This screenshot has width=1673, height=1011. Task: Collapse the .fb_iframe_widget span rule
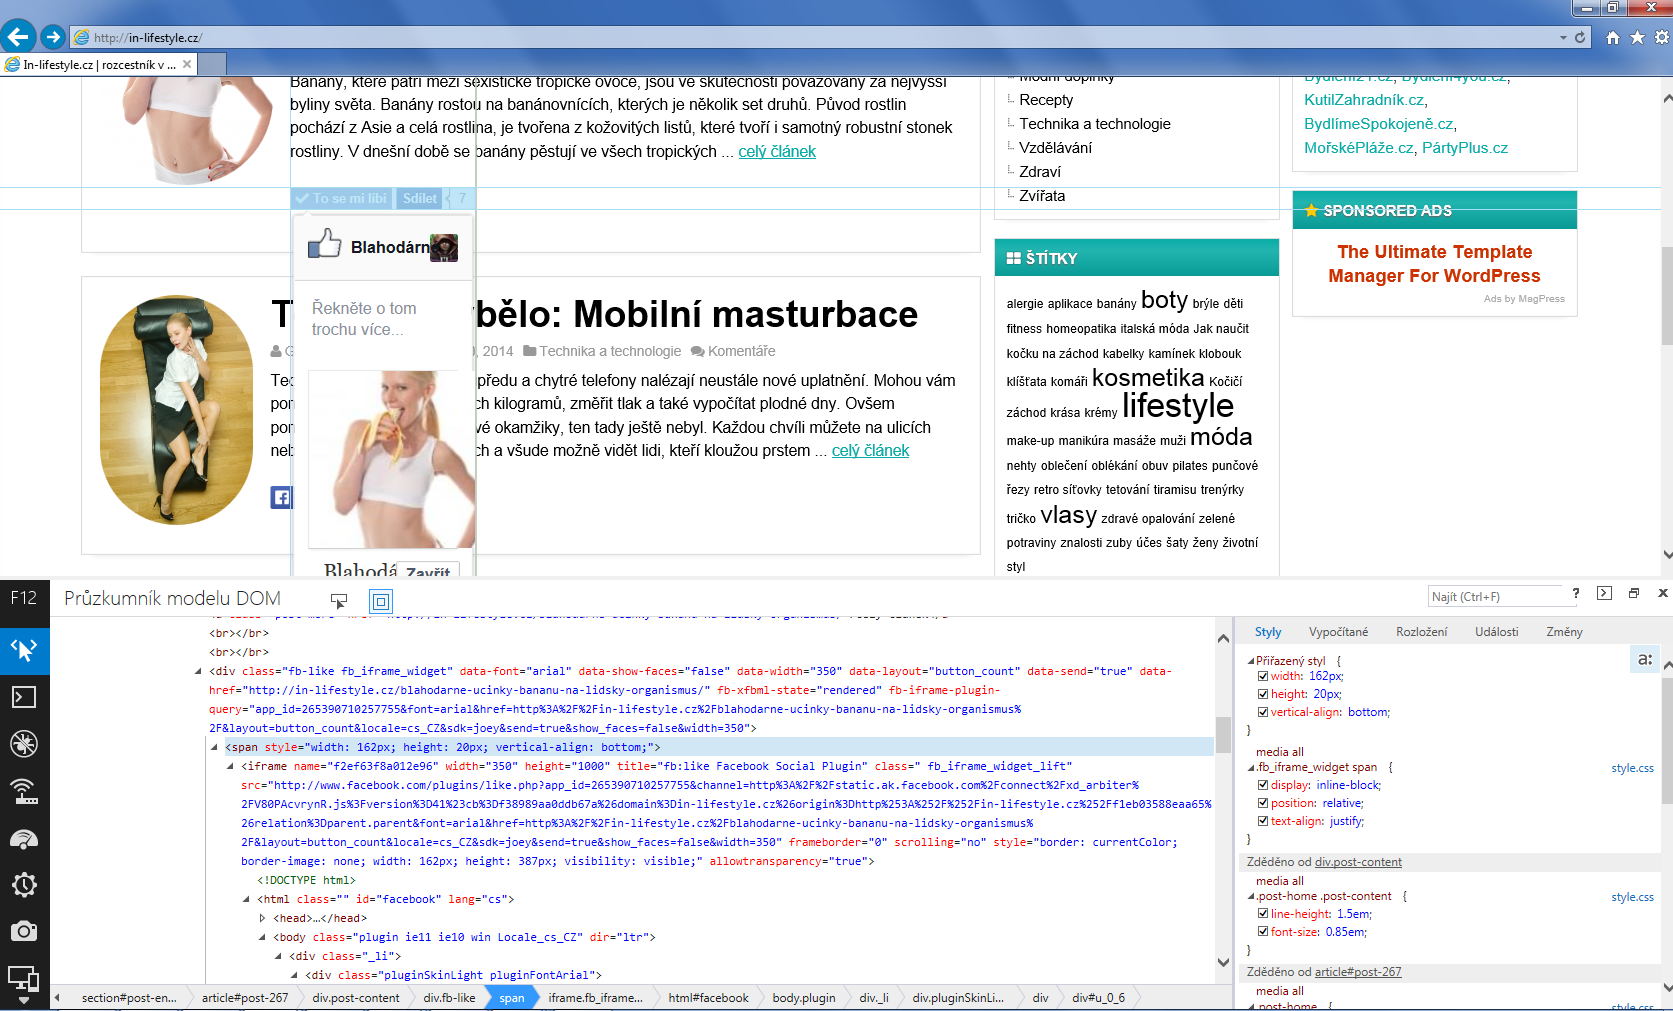click(1251, 768)
